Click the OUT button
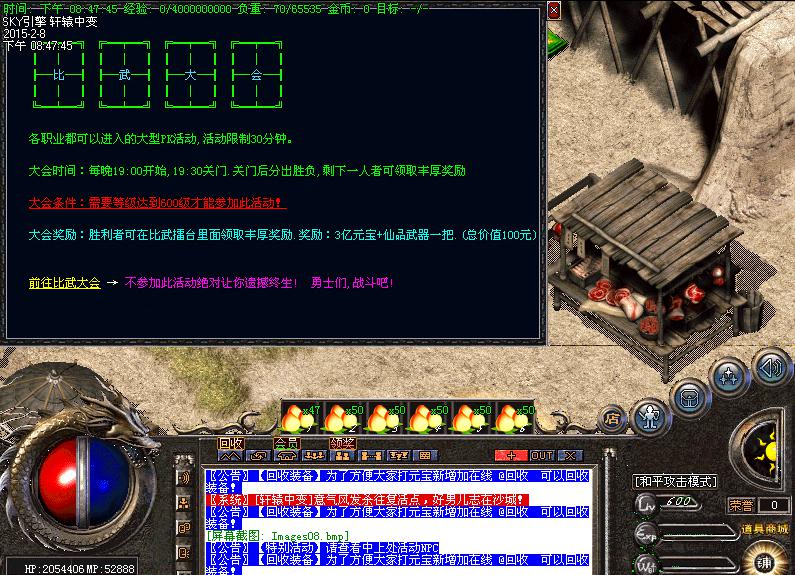 (x=541, y=456)
